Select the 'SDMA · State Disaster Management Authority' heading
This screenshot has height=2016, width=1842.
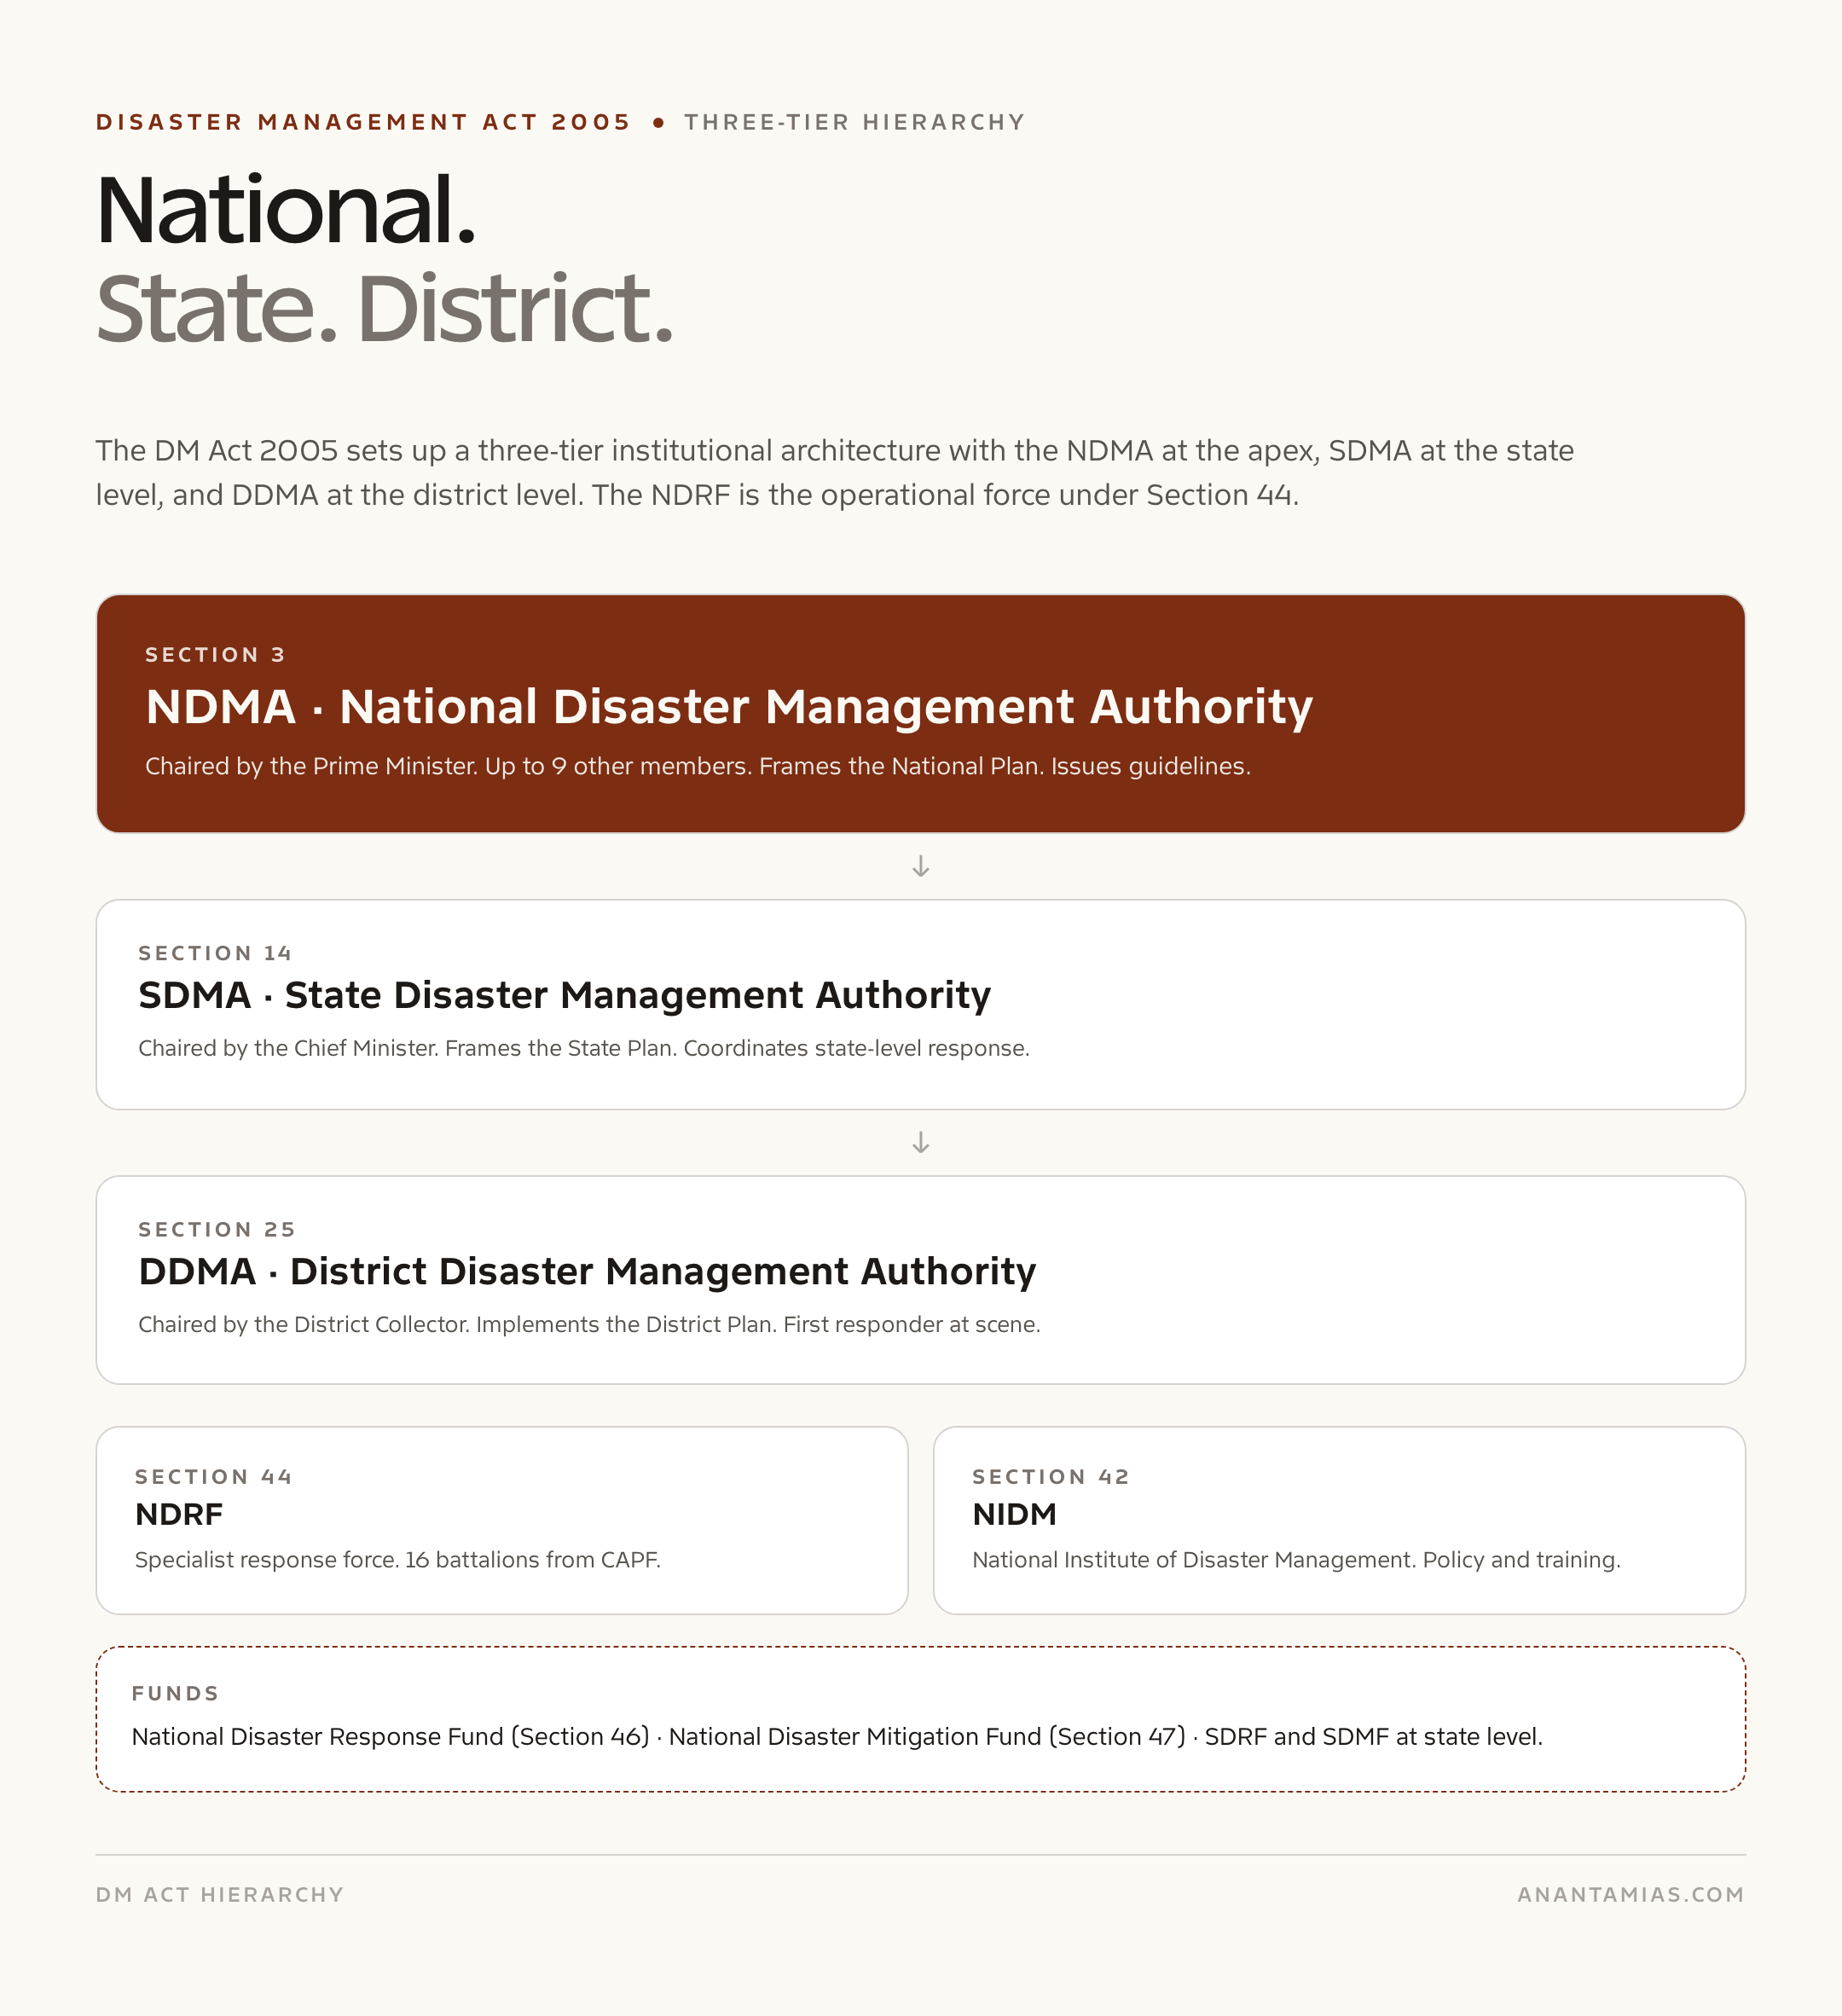pos(565,995)
